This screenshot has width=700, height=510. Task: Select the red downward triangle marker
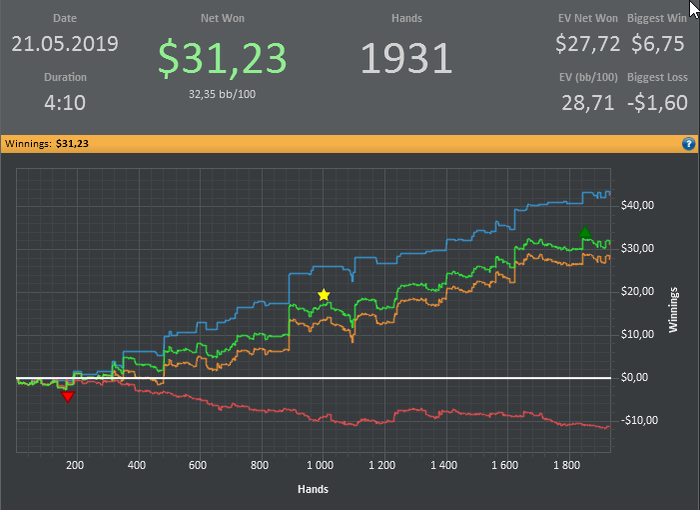tap(68, 397)
